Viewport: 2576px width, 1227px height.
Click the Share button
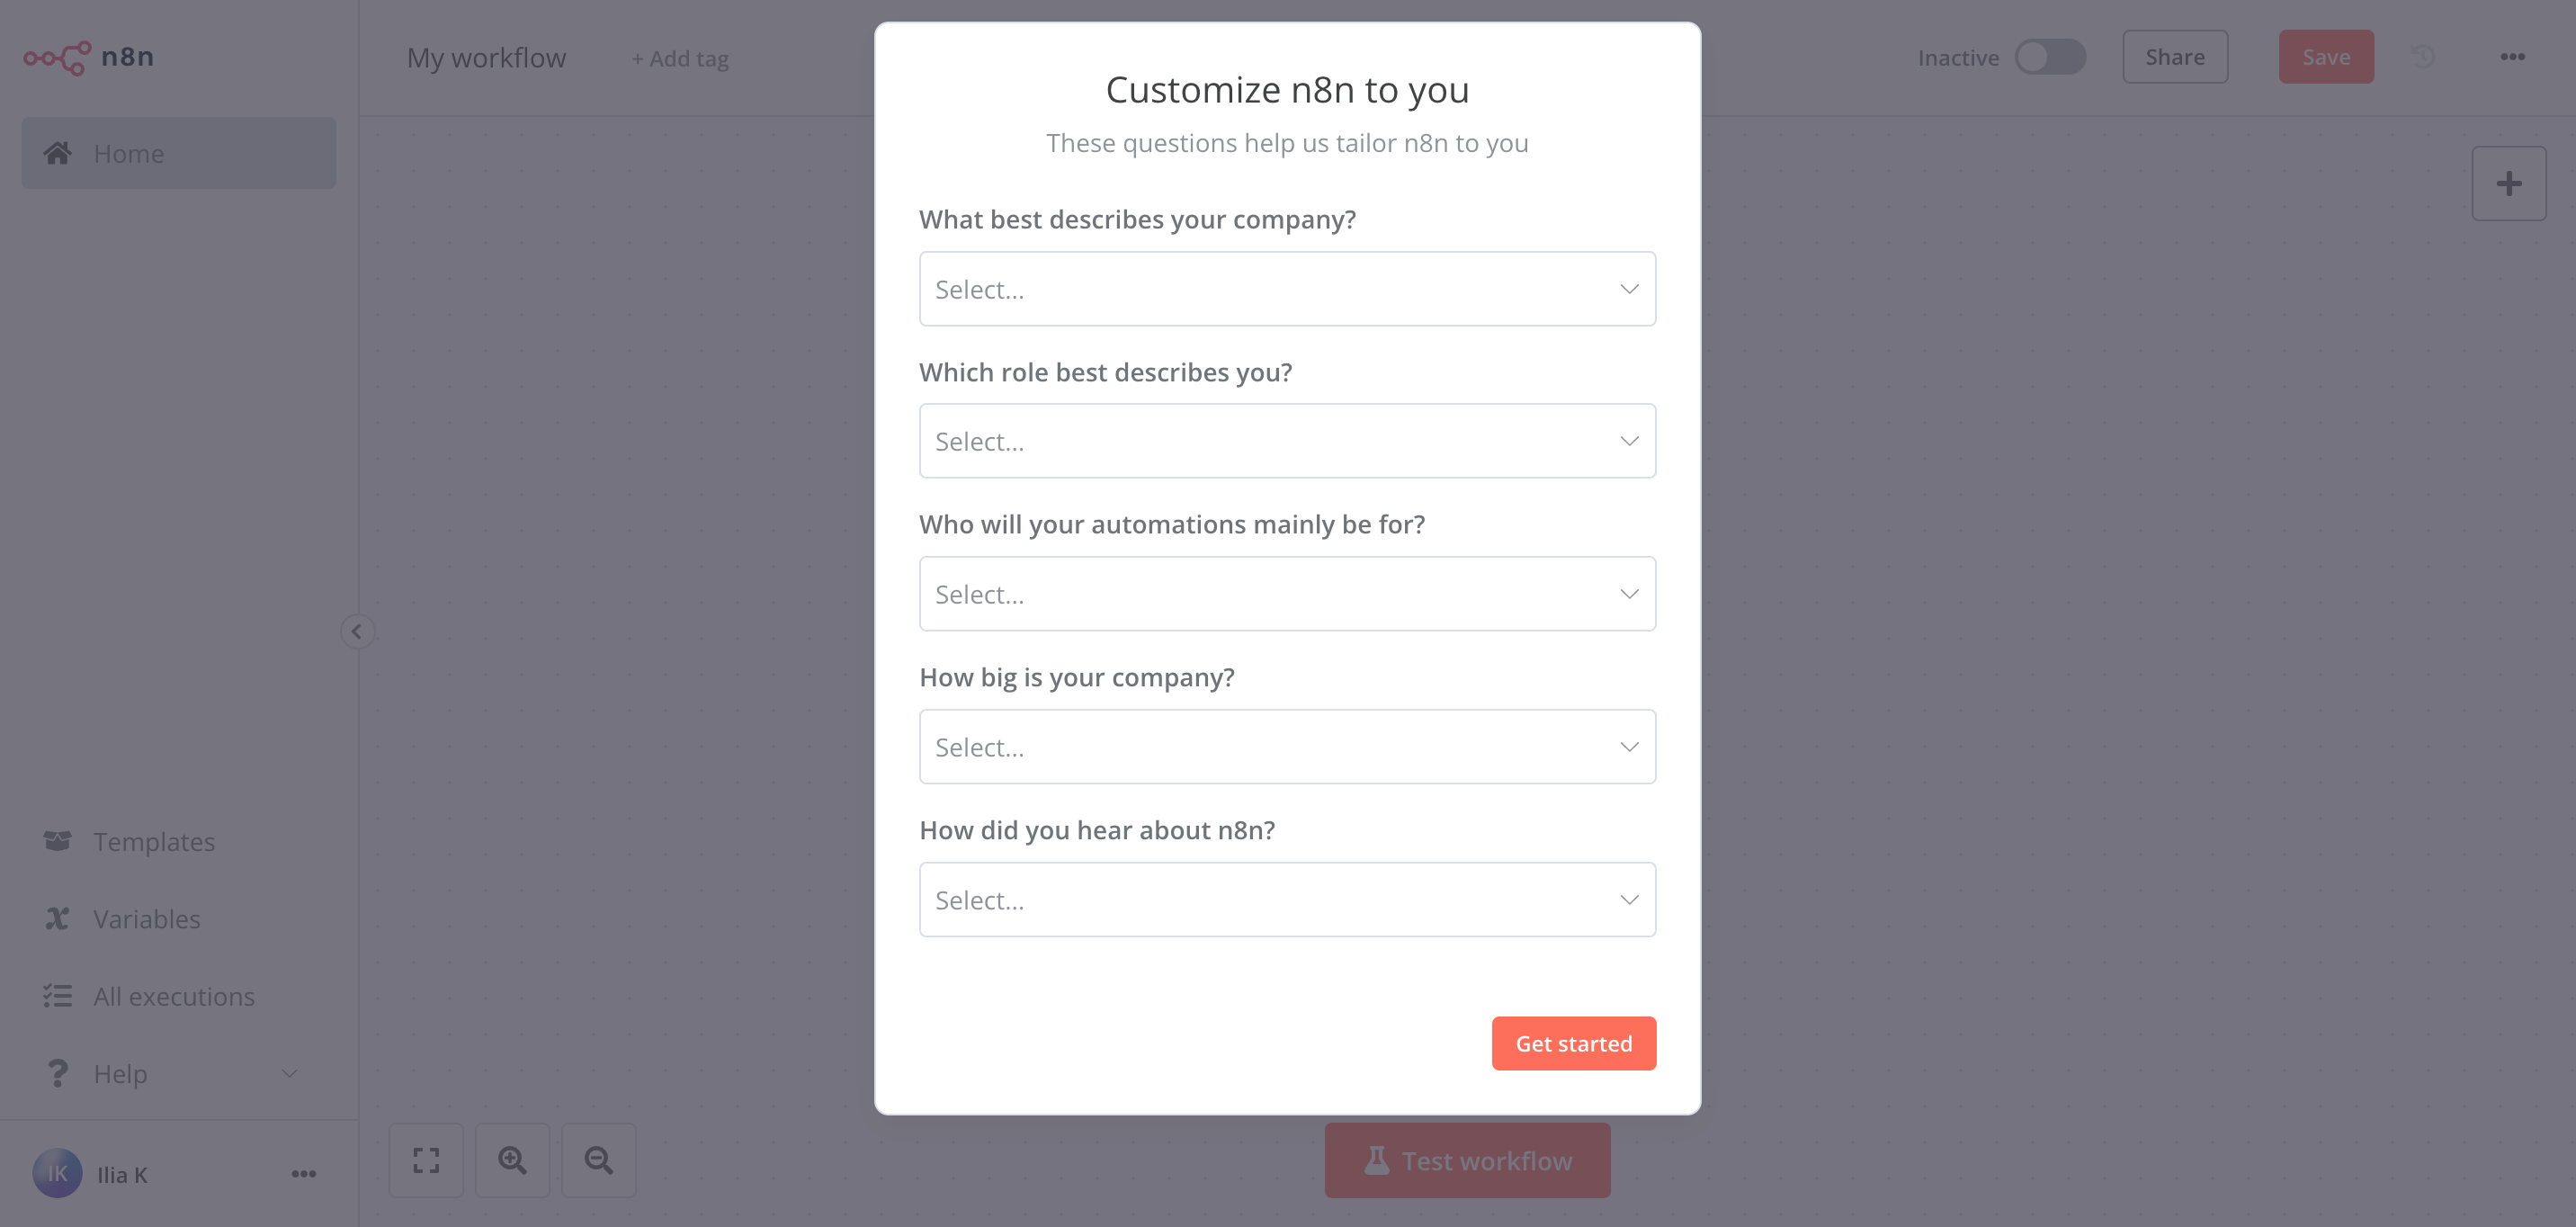2174,57
